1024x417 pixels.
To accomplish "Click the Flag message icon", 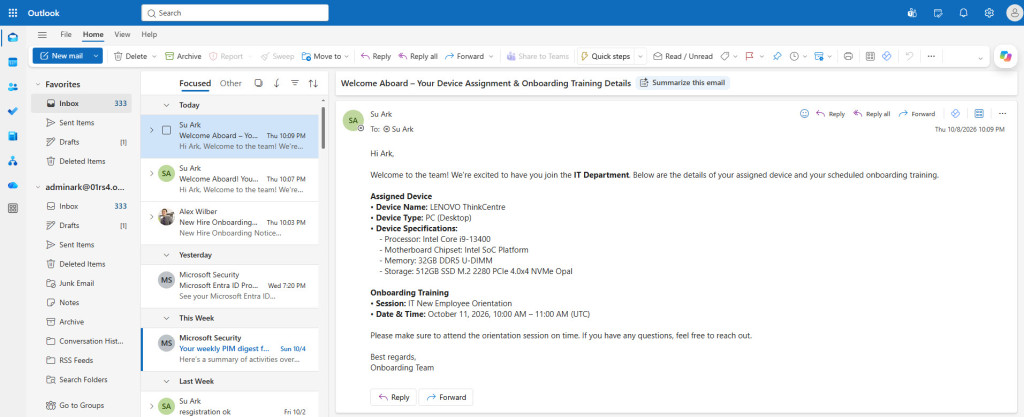I will (749, 56).
